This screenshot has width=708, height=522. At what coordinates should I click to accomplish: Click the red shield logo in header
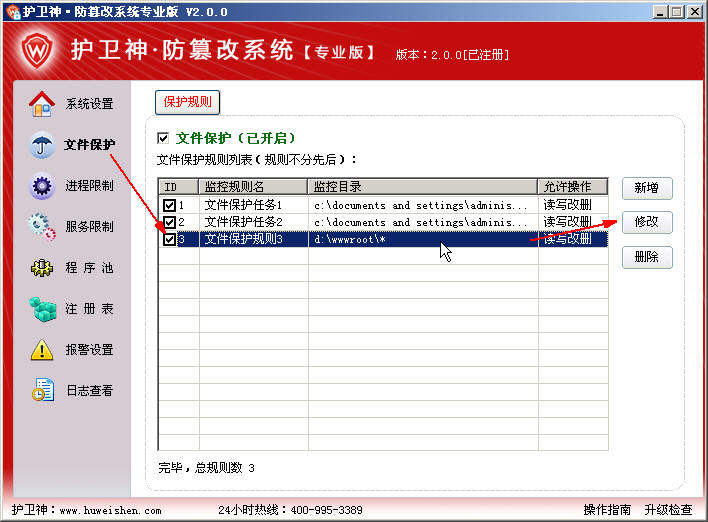pos(37,50)
